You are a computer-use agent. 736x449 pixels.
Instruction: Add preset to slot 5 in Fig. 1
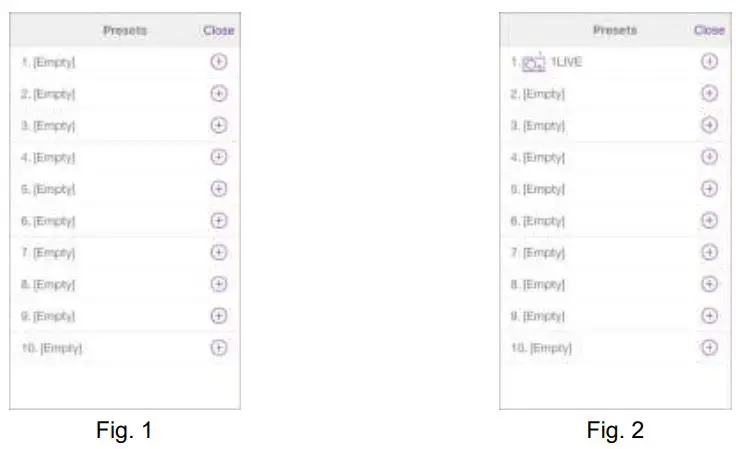pos(219,188)
